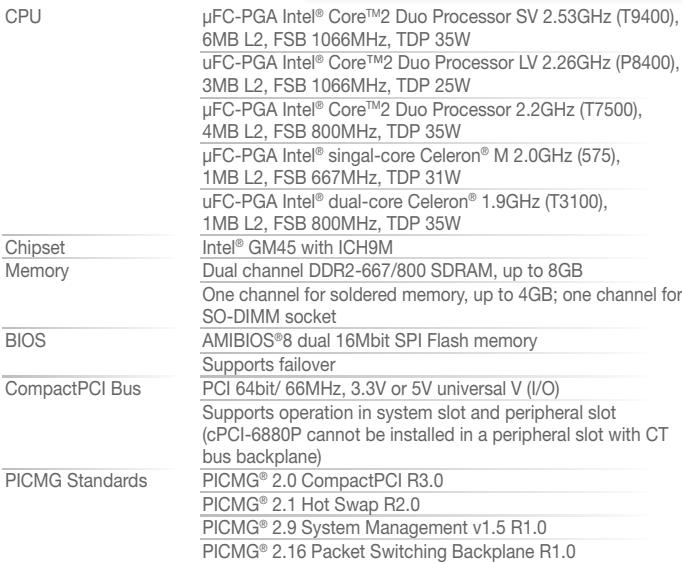Click the BIOS label
Image resolution: width=682 pixels, height=564 pixels.
[x=25, y=340]
